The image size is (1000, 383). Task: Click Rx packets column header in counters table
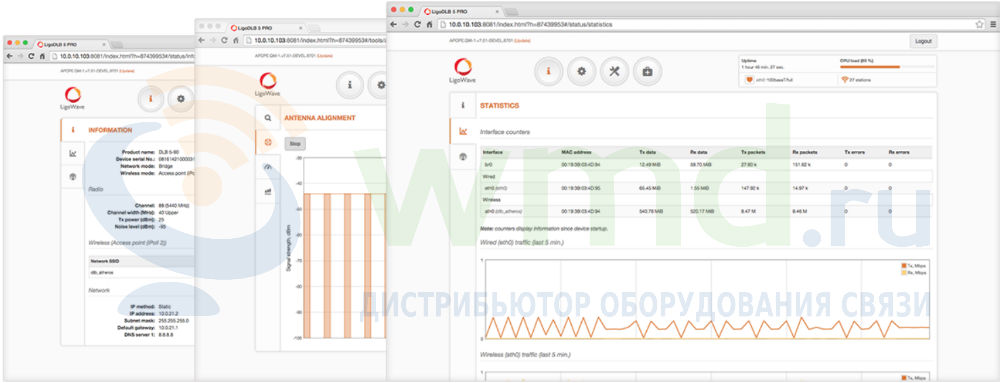(805, 152)
